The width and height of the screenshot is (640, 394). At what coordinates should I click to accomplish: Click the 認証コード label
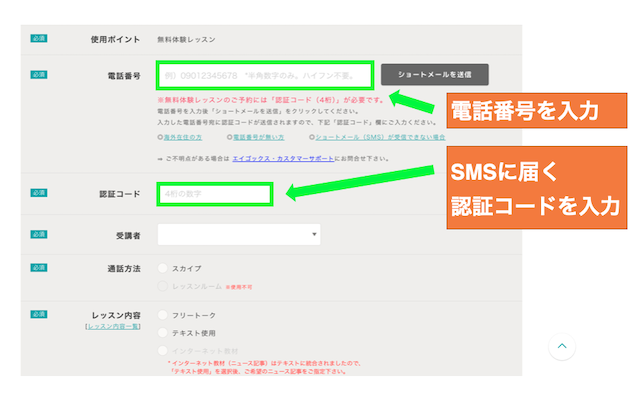(x=120, y=194)
